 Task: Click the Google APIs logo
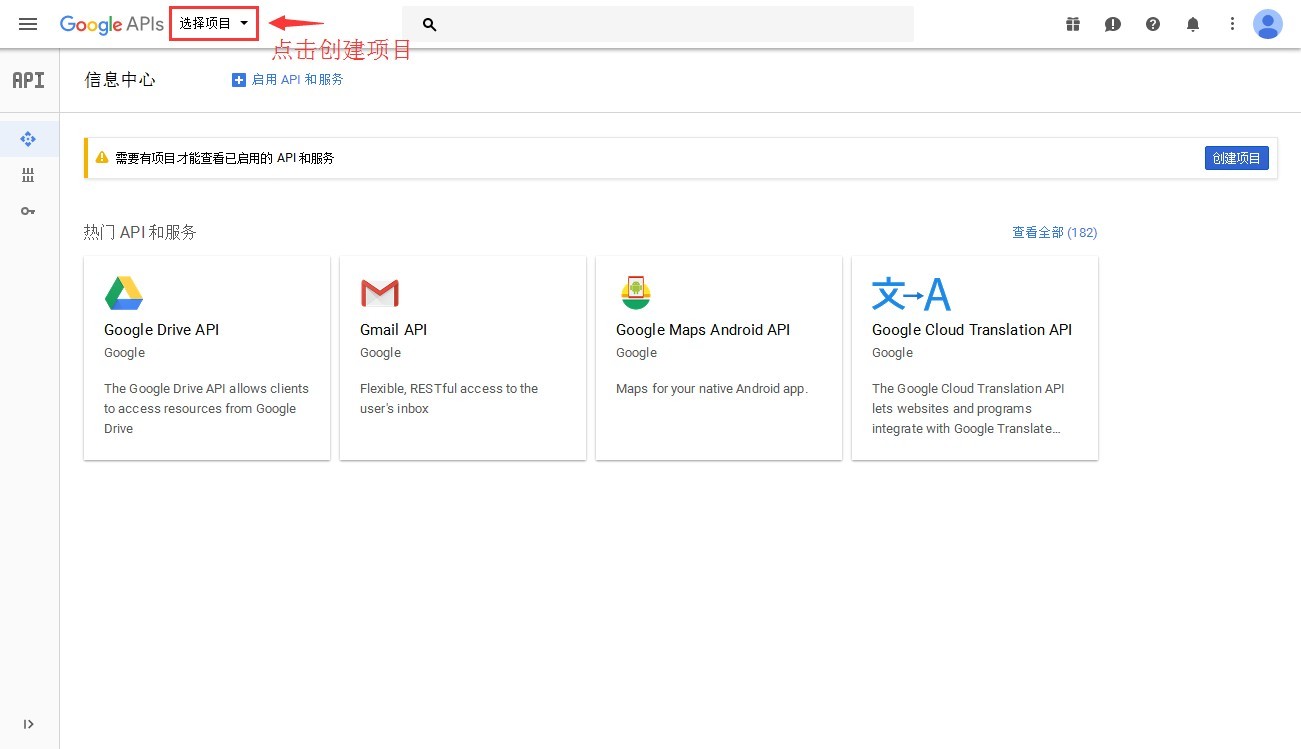[x=111, y=25]
